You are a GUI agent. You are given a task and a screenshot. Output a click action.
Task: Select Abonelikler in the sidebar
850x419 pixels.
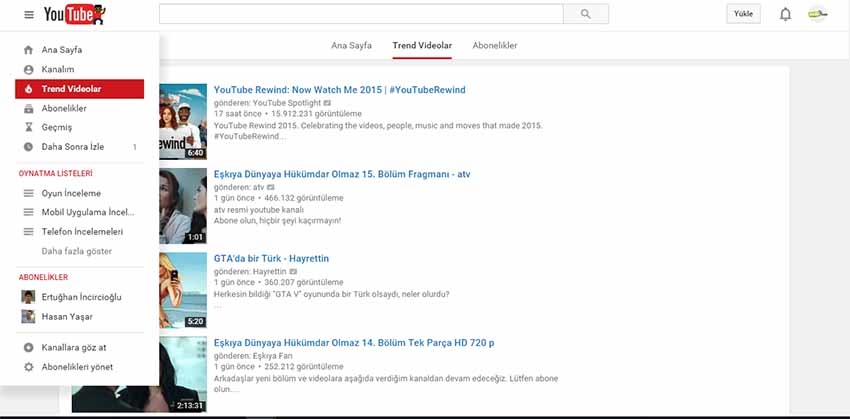pyautogui.click(x=63, y=108)
